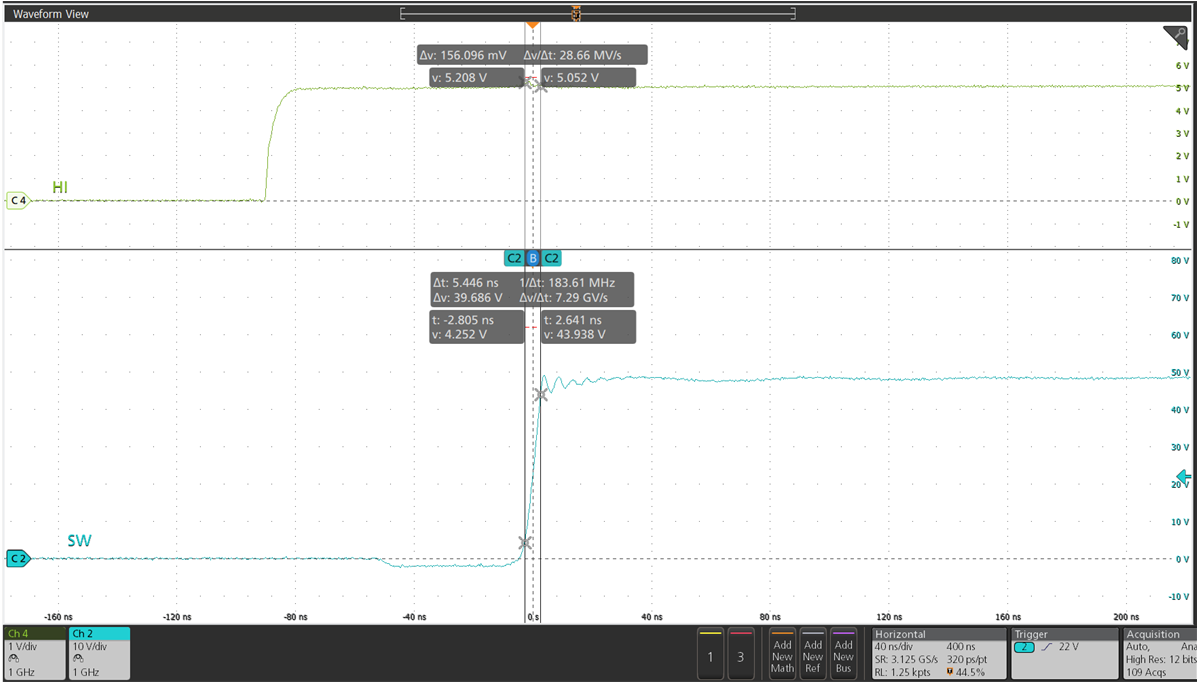1200x683 pixels.
Task: Toggle waveform slot 1 thumbnail
Action: click(x=710, y=653)
